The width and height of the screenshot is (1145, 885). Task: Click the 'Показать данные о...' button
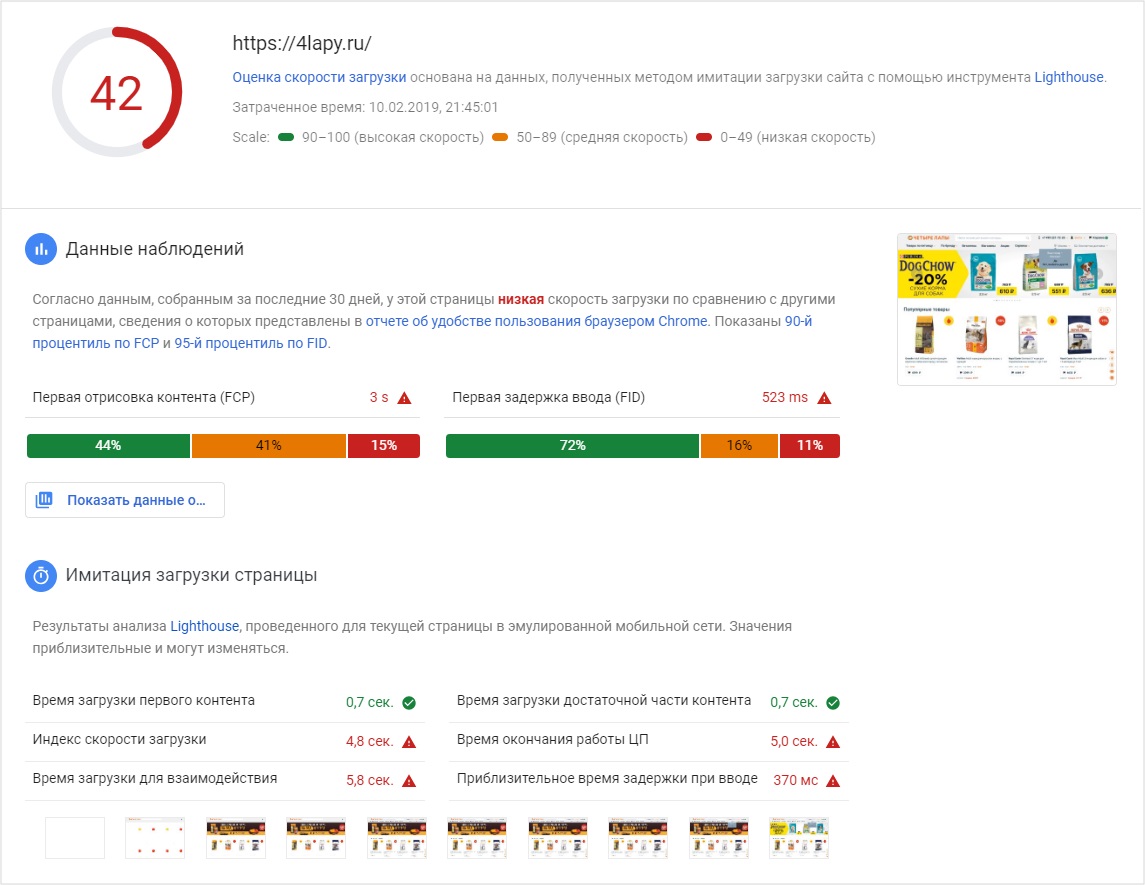pos(125,500)
